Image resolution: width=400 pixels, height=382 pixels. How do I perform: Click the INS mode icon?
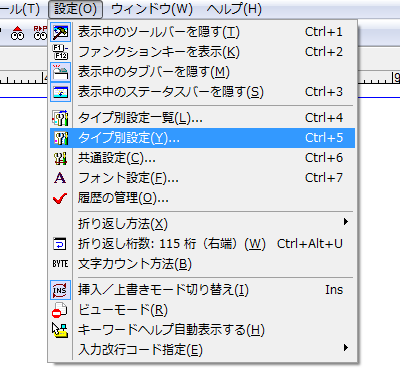pos(60,290)
